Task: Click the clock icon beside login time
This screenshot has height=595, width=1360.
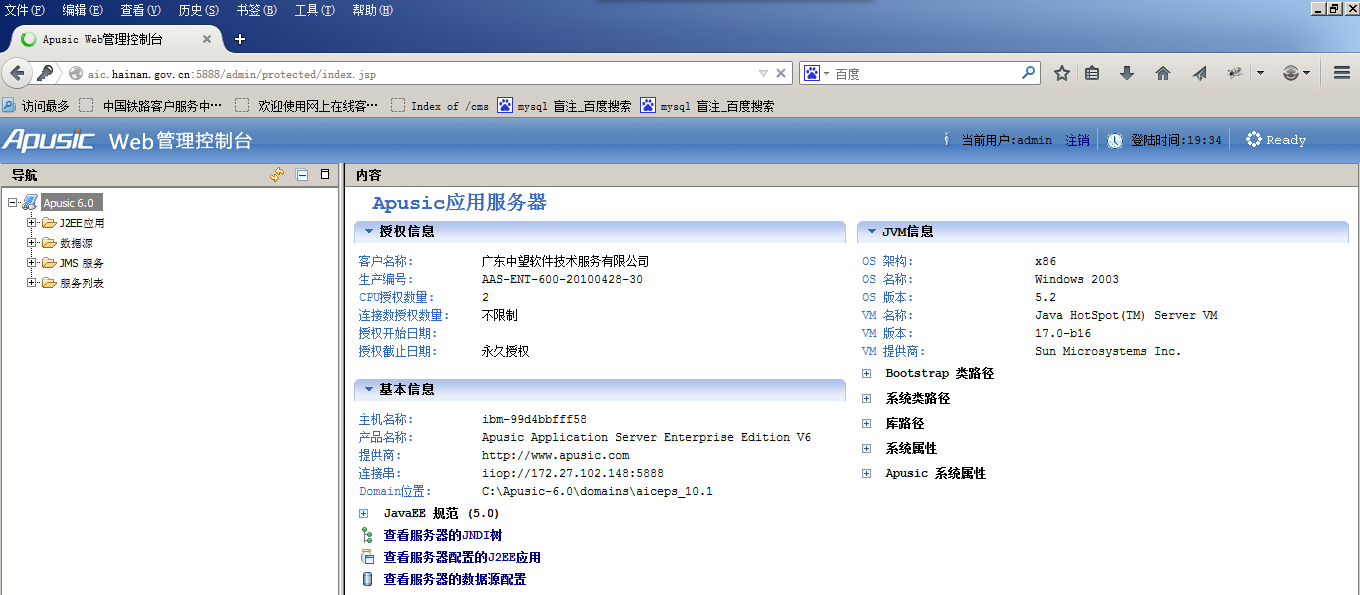Action: click(x=1115, y=140)
